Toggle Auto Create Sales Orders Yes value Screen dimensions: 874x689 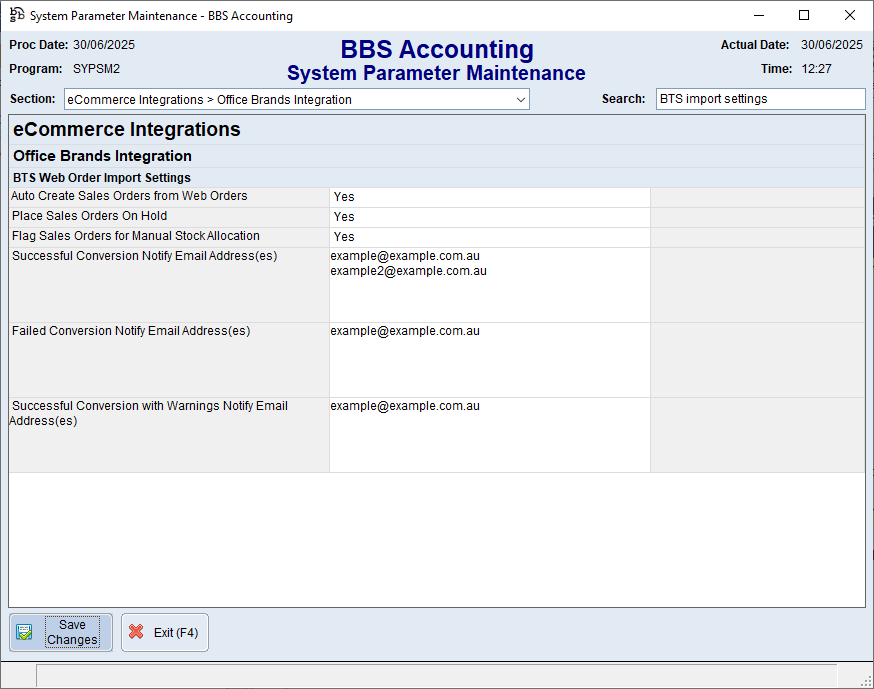[x=489, y=197]
